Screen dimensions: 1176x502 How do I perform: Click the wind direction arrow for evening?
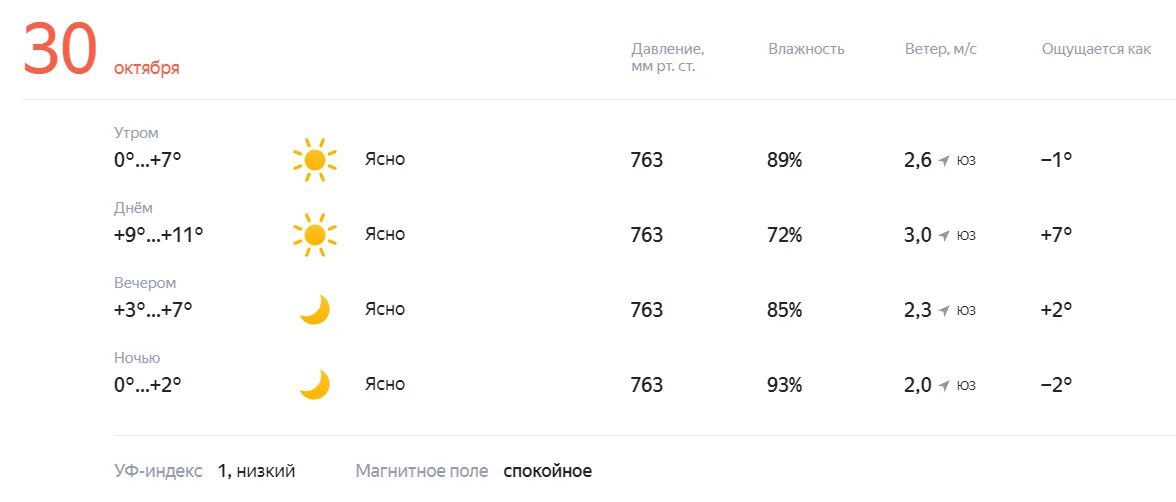pyautogui.click(x=943, y=311)
